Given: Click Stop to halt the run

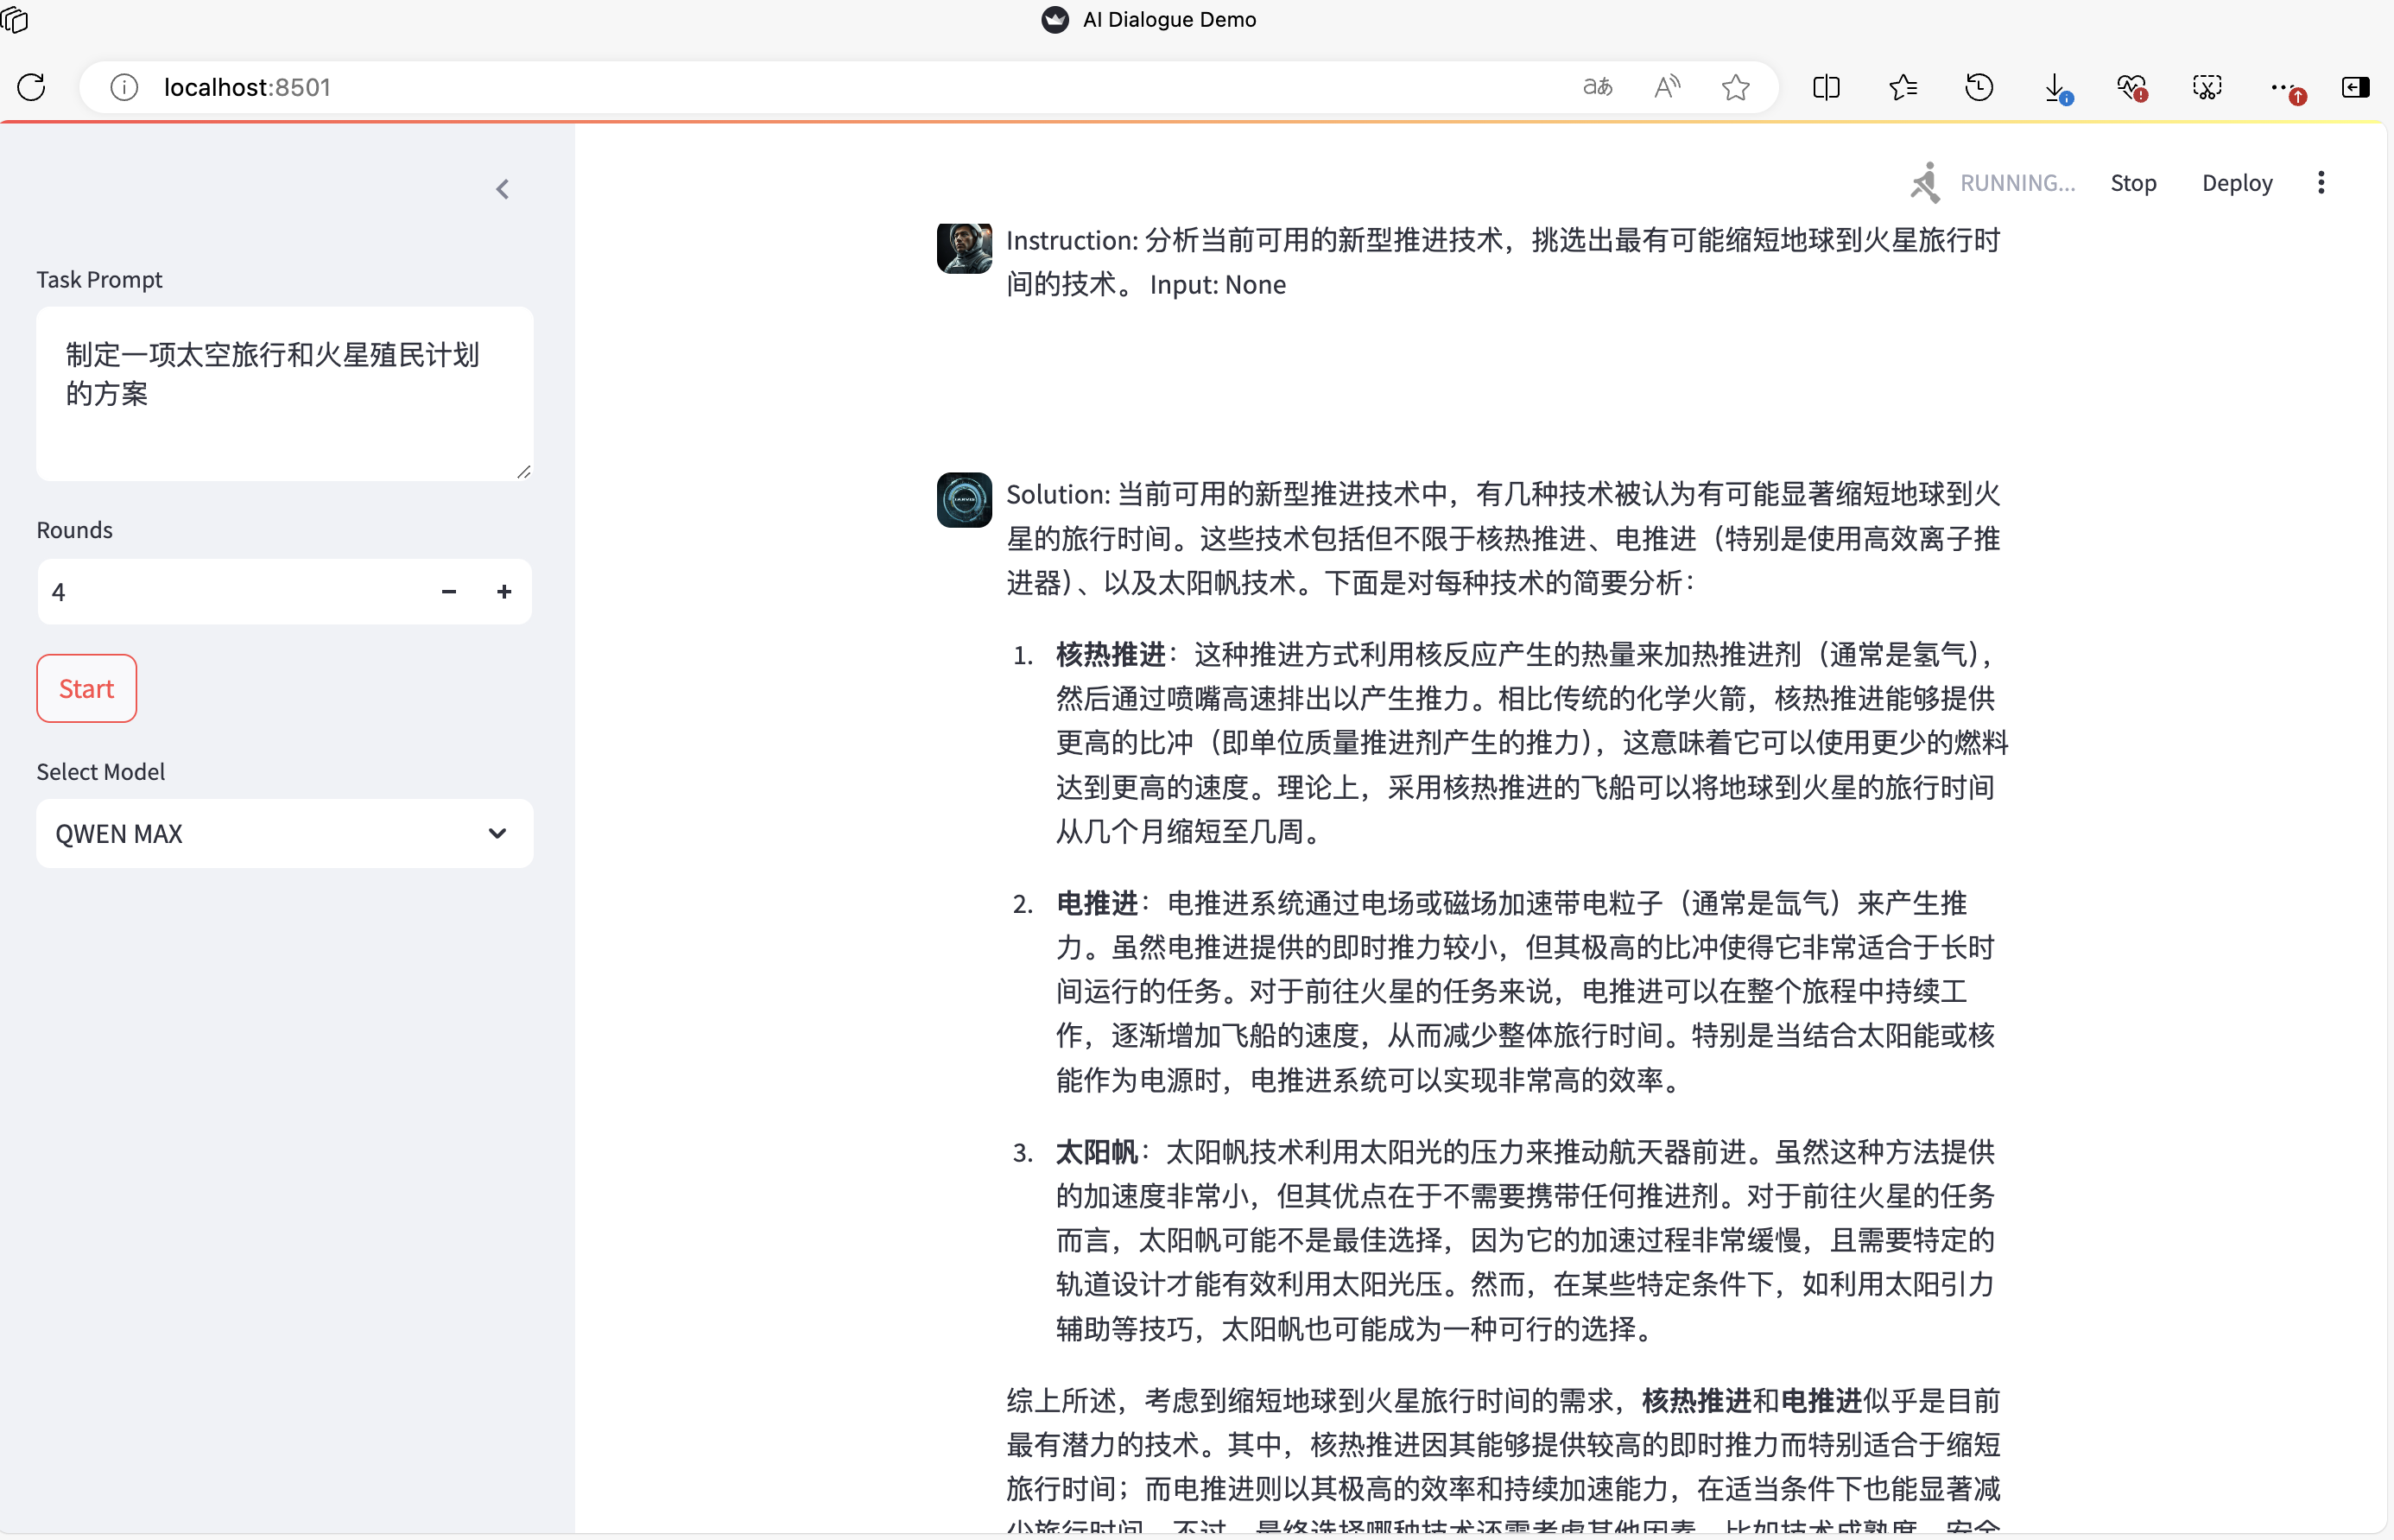Looking at the screenshot, I should (2132, 183).
